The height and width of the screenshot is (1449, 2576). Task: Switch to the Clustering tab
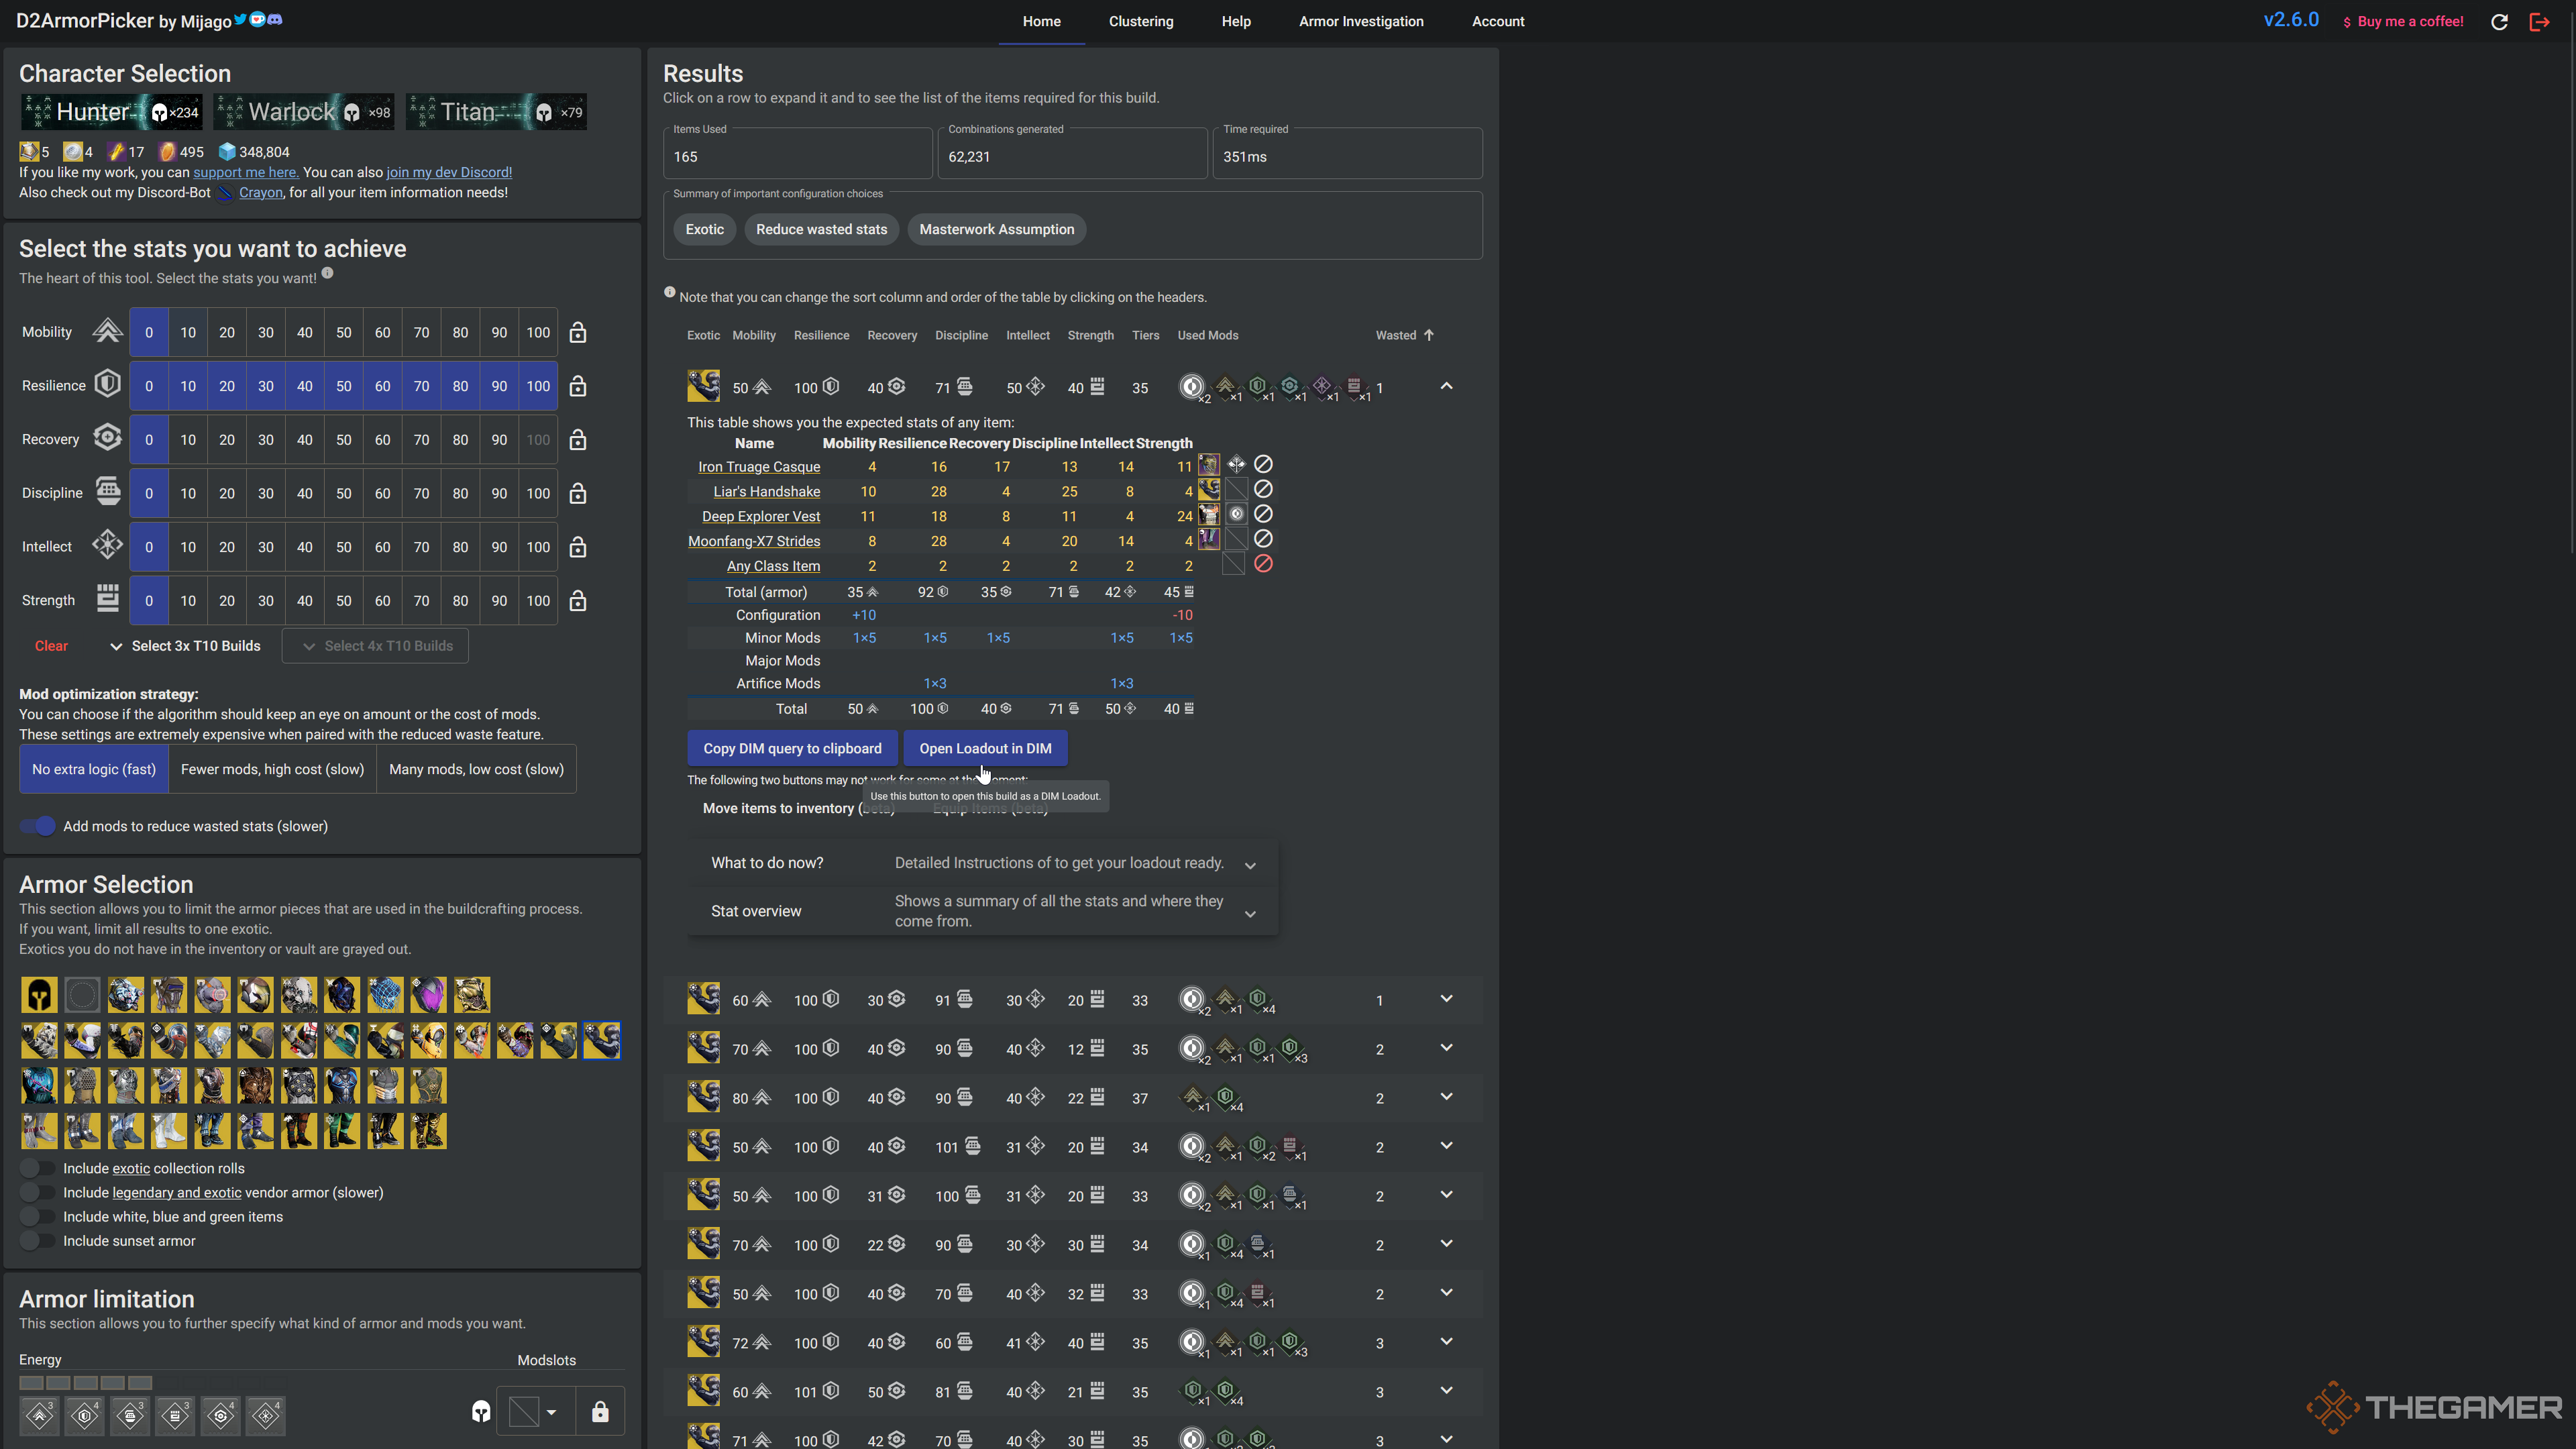pos(1141,21)
